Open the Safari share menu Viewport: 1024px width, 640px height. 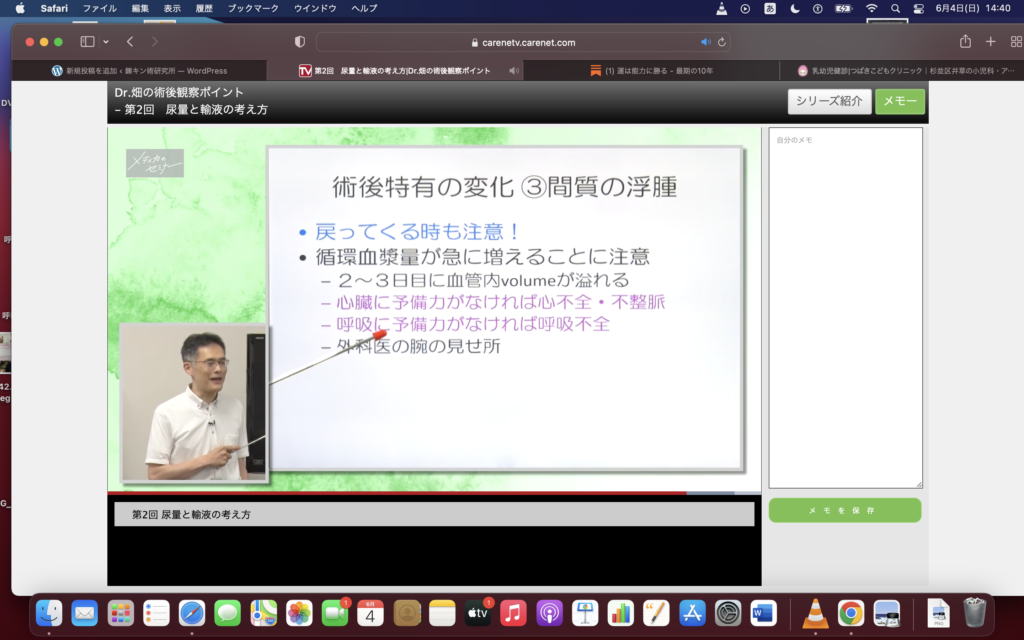[965, 42]
